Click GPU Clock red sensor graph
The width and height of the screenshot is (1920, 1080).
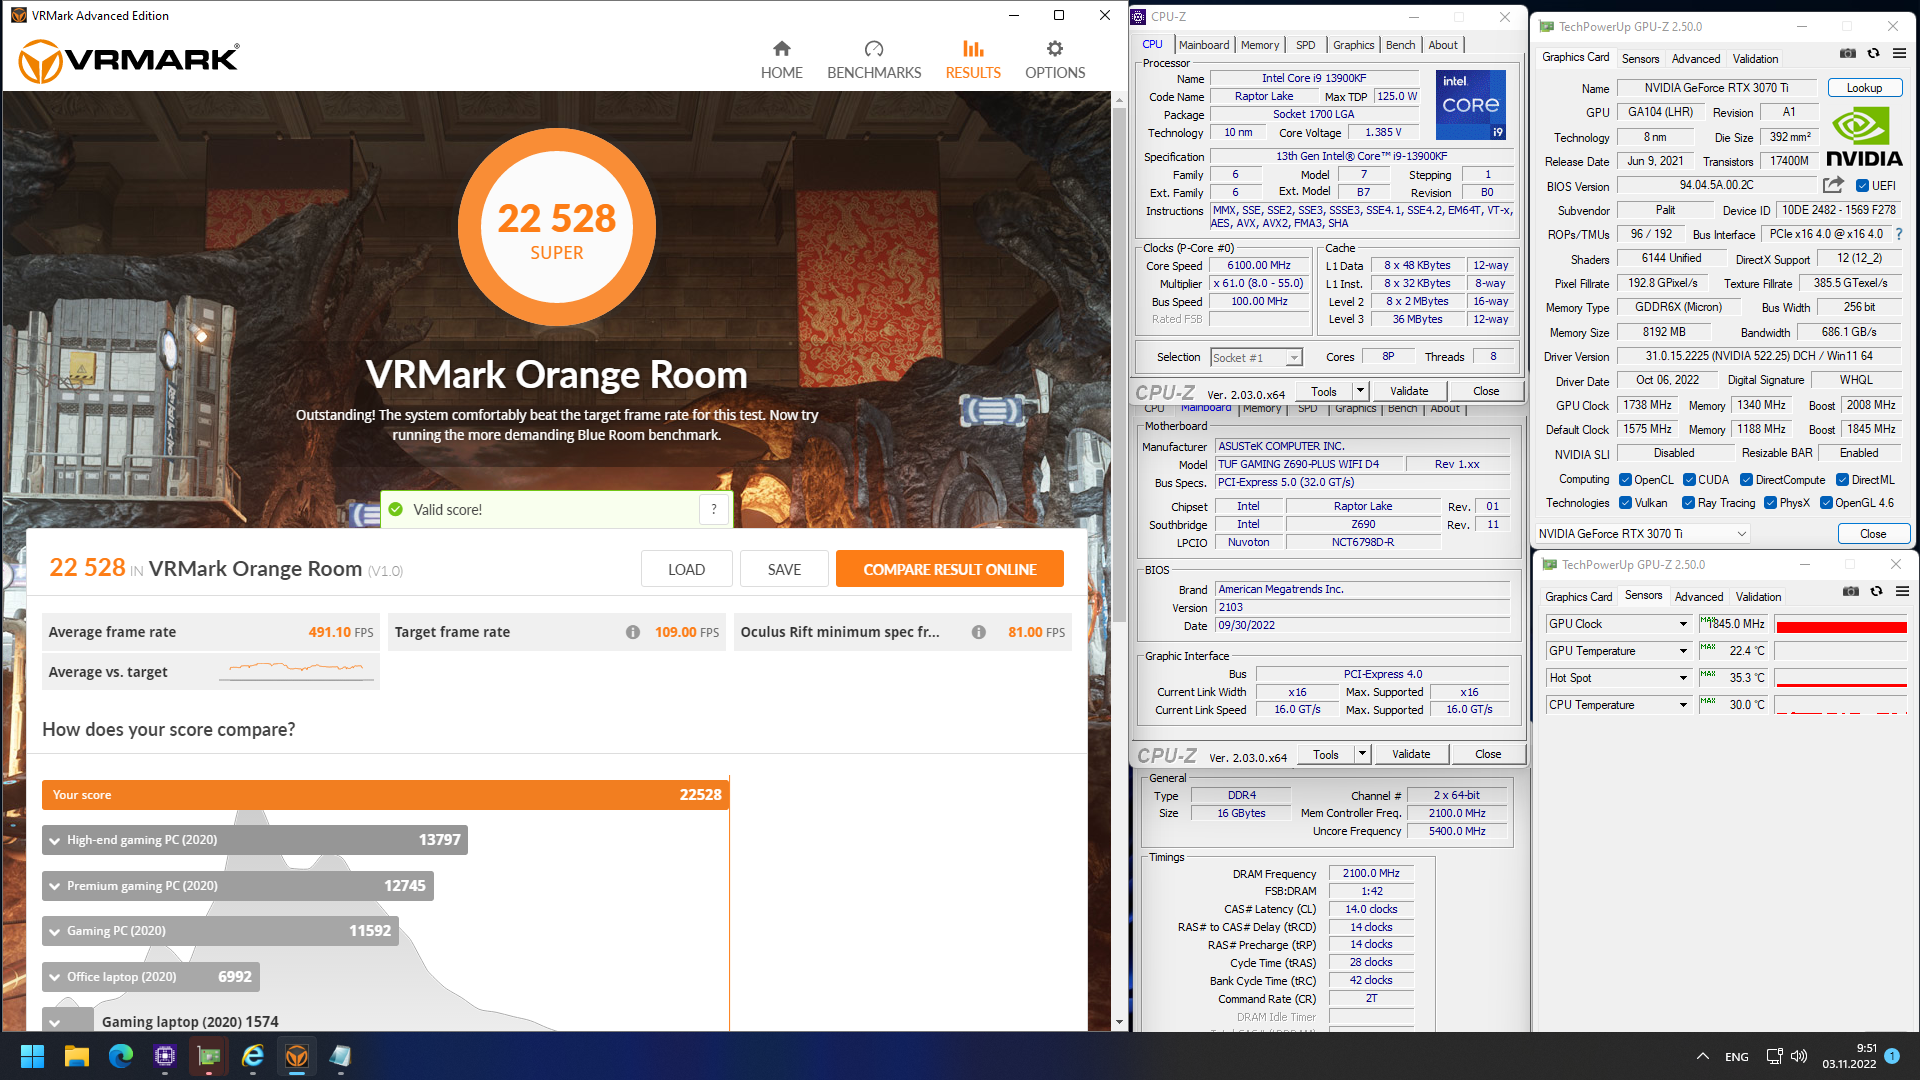tap(1841, 624)
